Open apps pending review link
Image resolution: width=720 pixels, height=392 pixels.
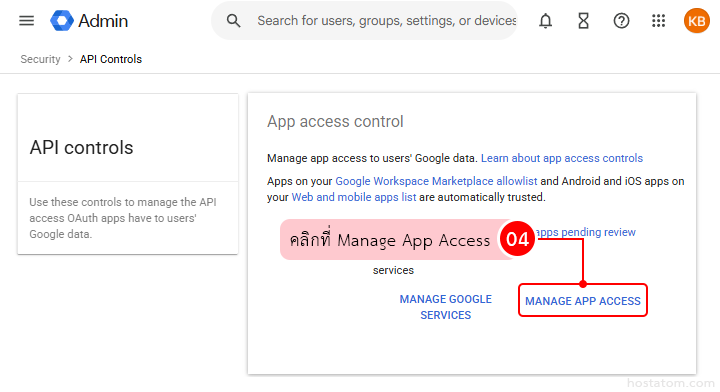point(586,232)
